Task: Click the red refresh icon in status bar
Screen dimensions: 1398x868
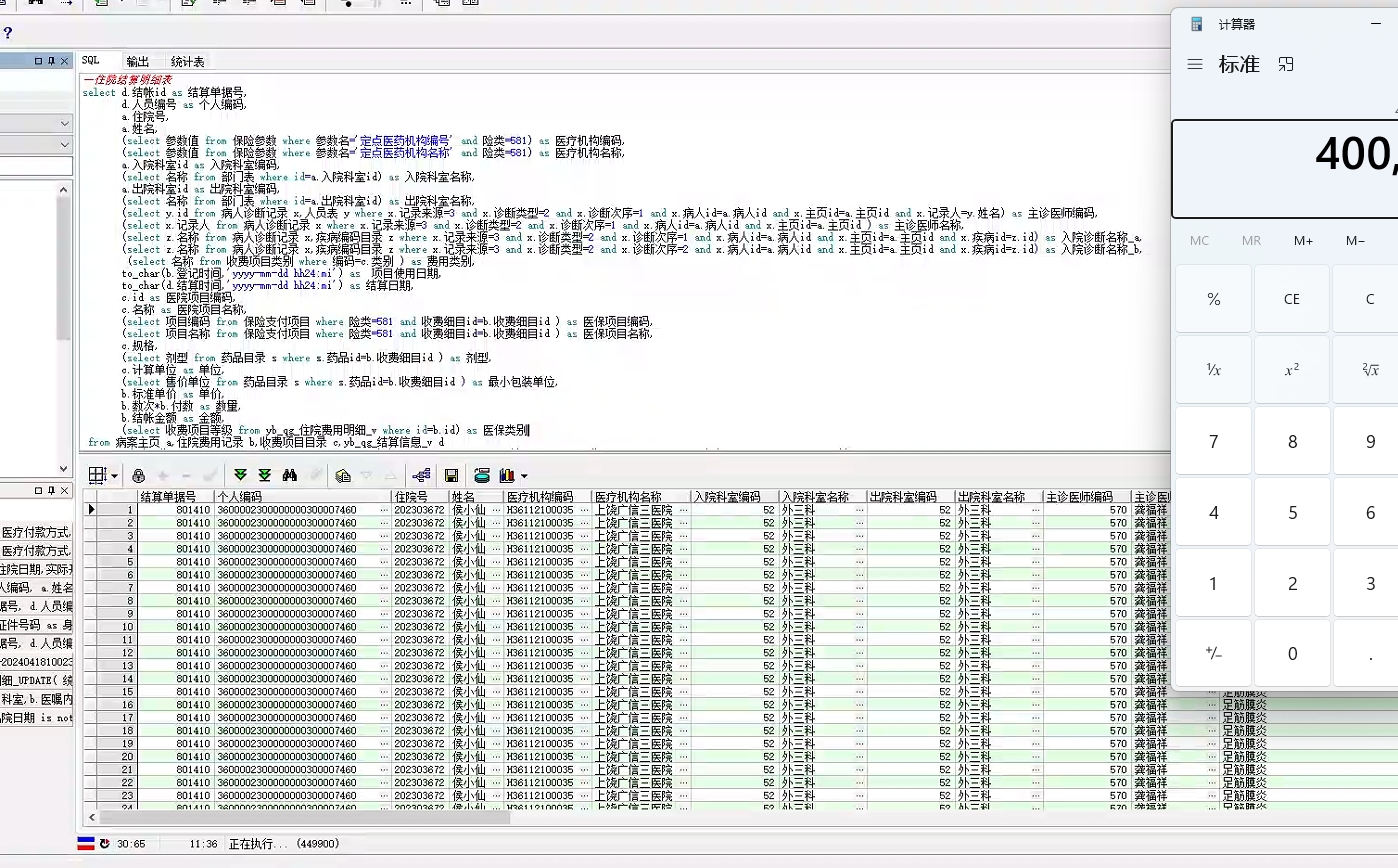Action: [105, 844]
